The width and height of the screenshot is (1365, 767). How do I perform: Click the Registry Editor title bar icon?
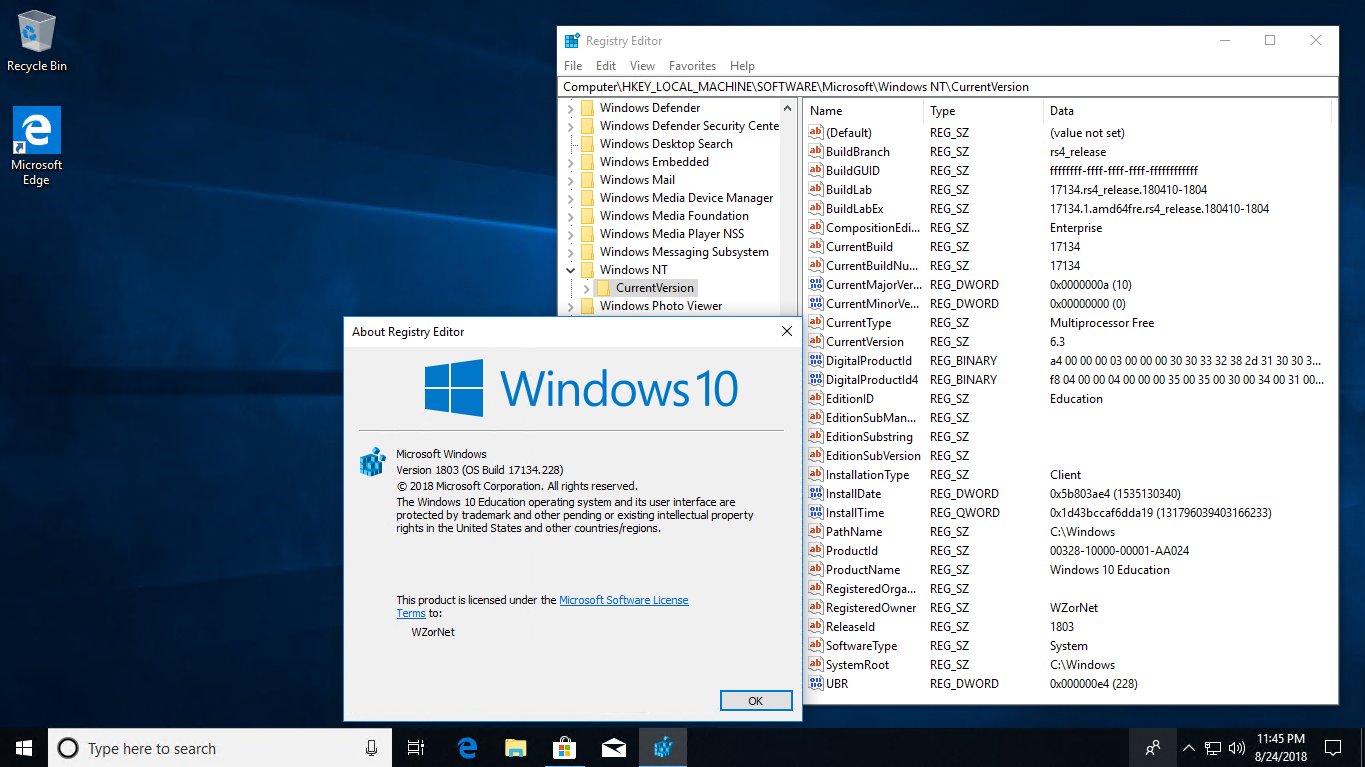(571, 40)
